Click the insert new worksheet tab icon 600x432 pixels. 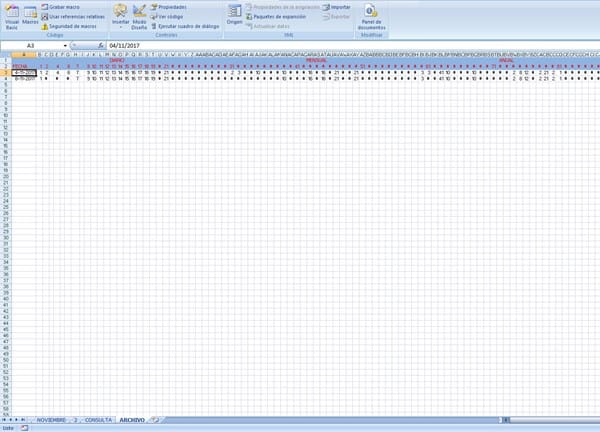[155, 420]
